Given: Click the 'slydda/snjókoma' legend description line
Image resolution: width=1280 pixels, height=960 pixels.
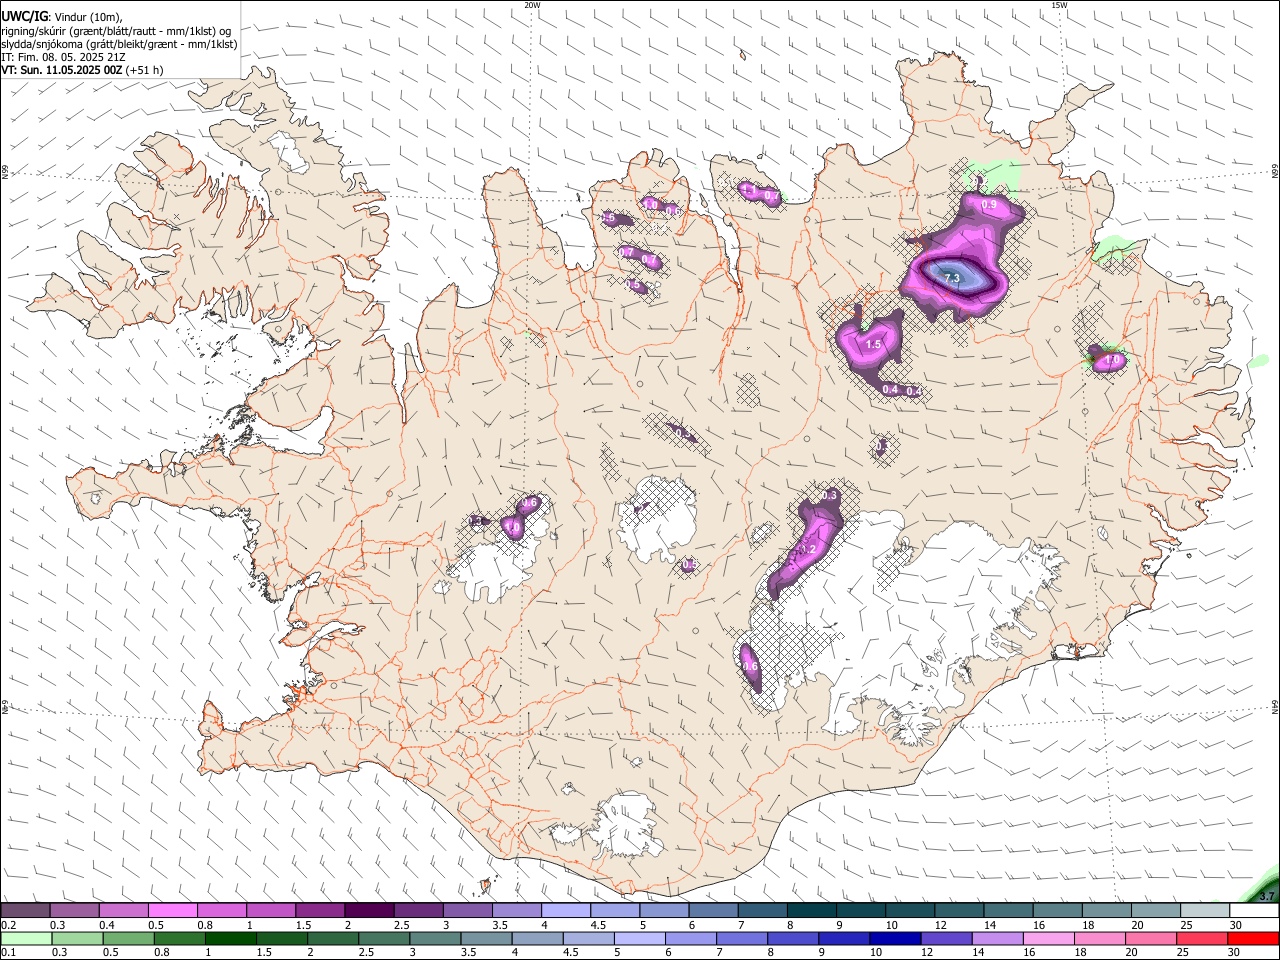Looking at the screenshot, I should pyautogui.click(x=120, y=44).
